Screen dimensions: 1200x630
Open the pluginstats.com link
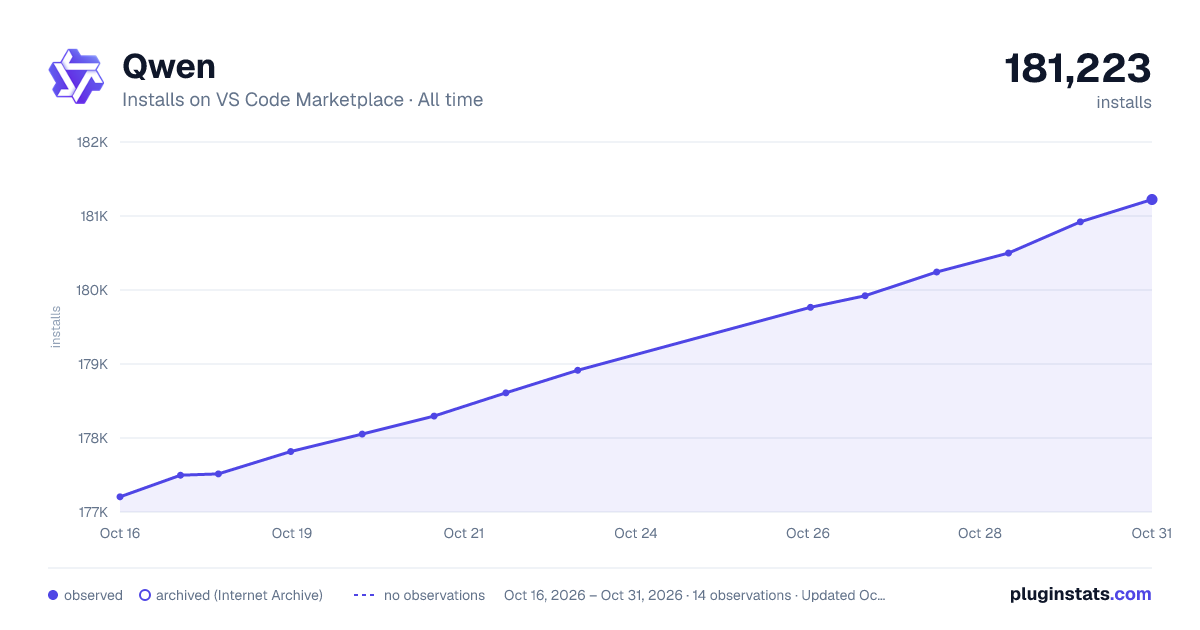1081,594
